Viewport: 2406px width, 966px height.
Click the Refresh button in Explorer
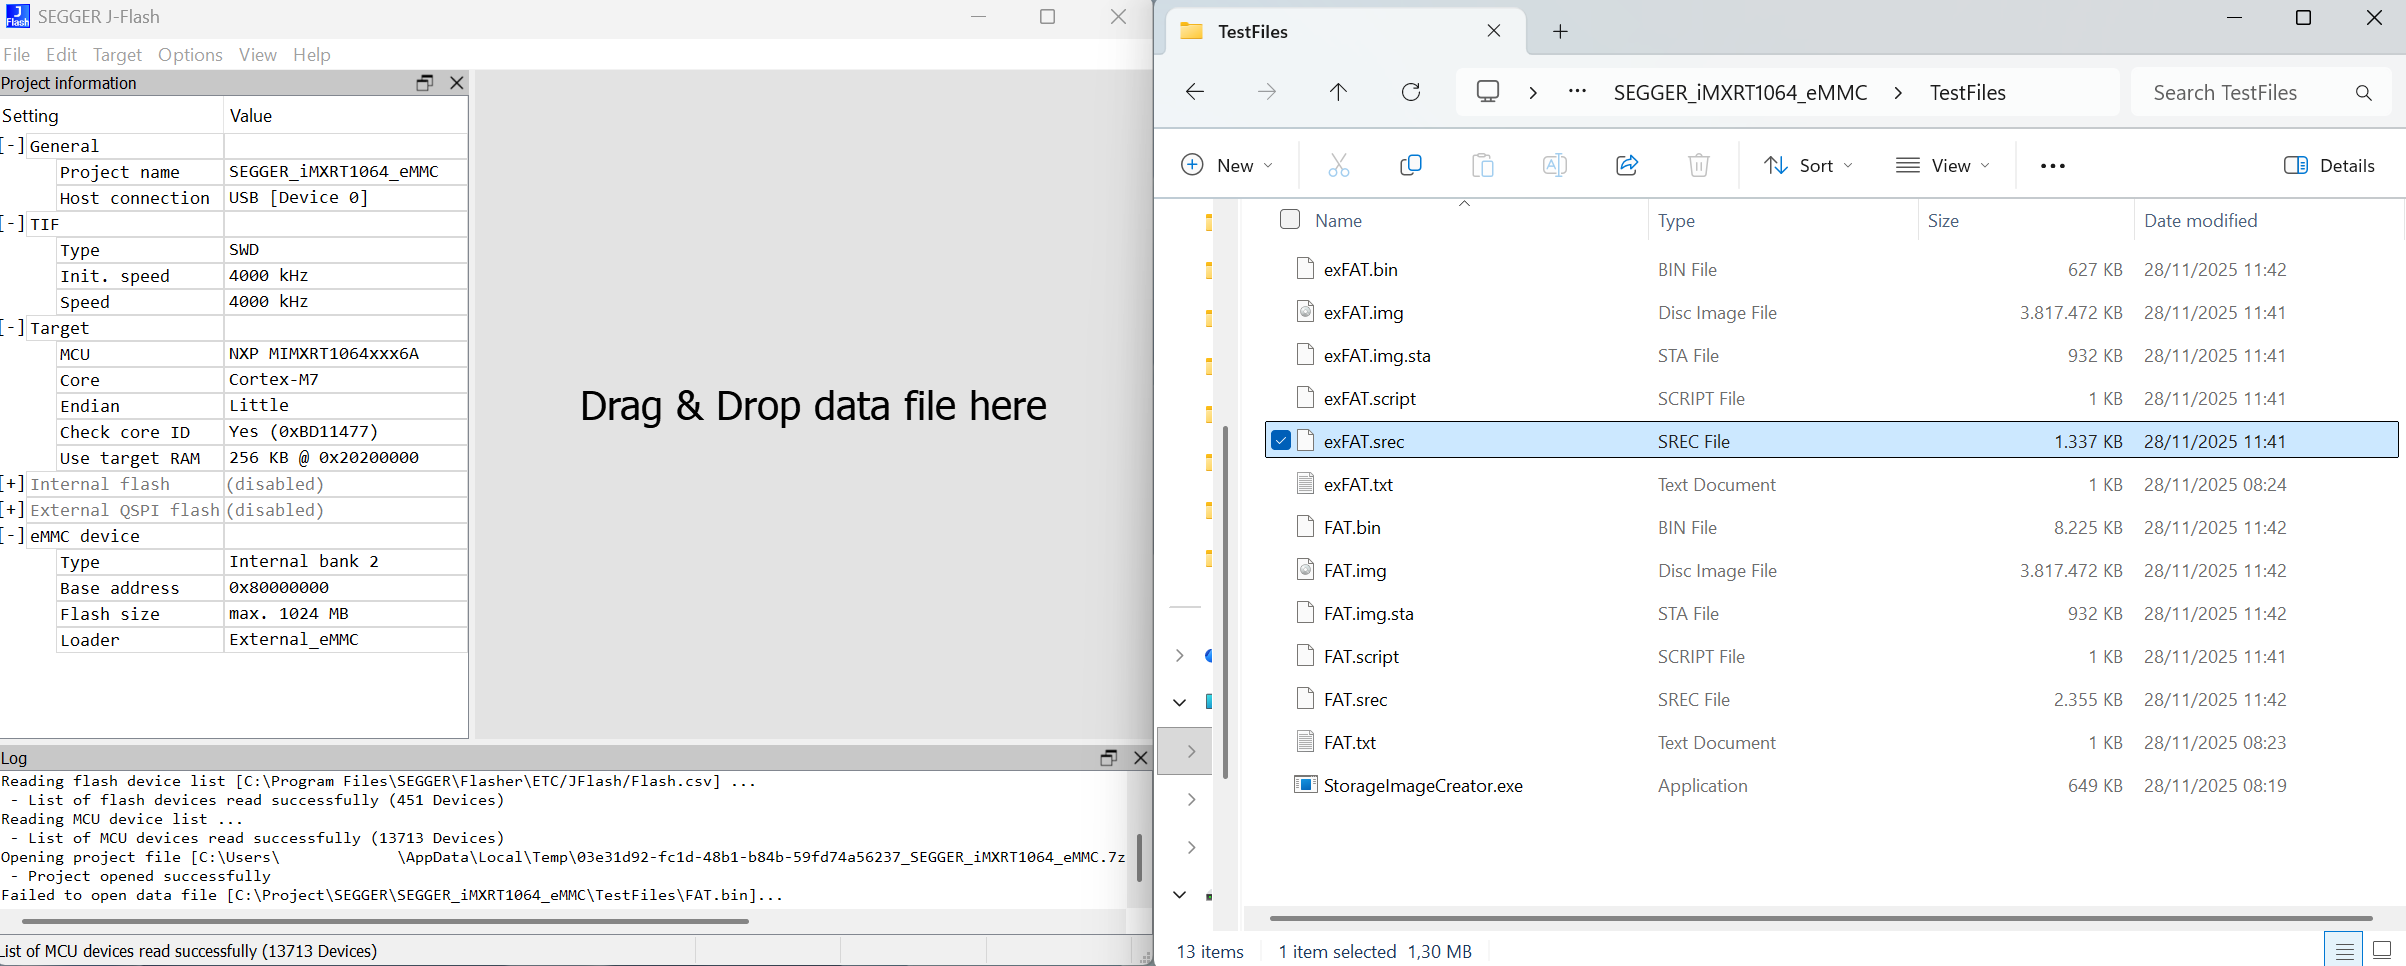point(1410,93)
